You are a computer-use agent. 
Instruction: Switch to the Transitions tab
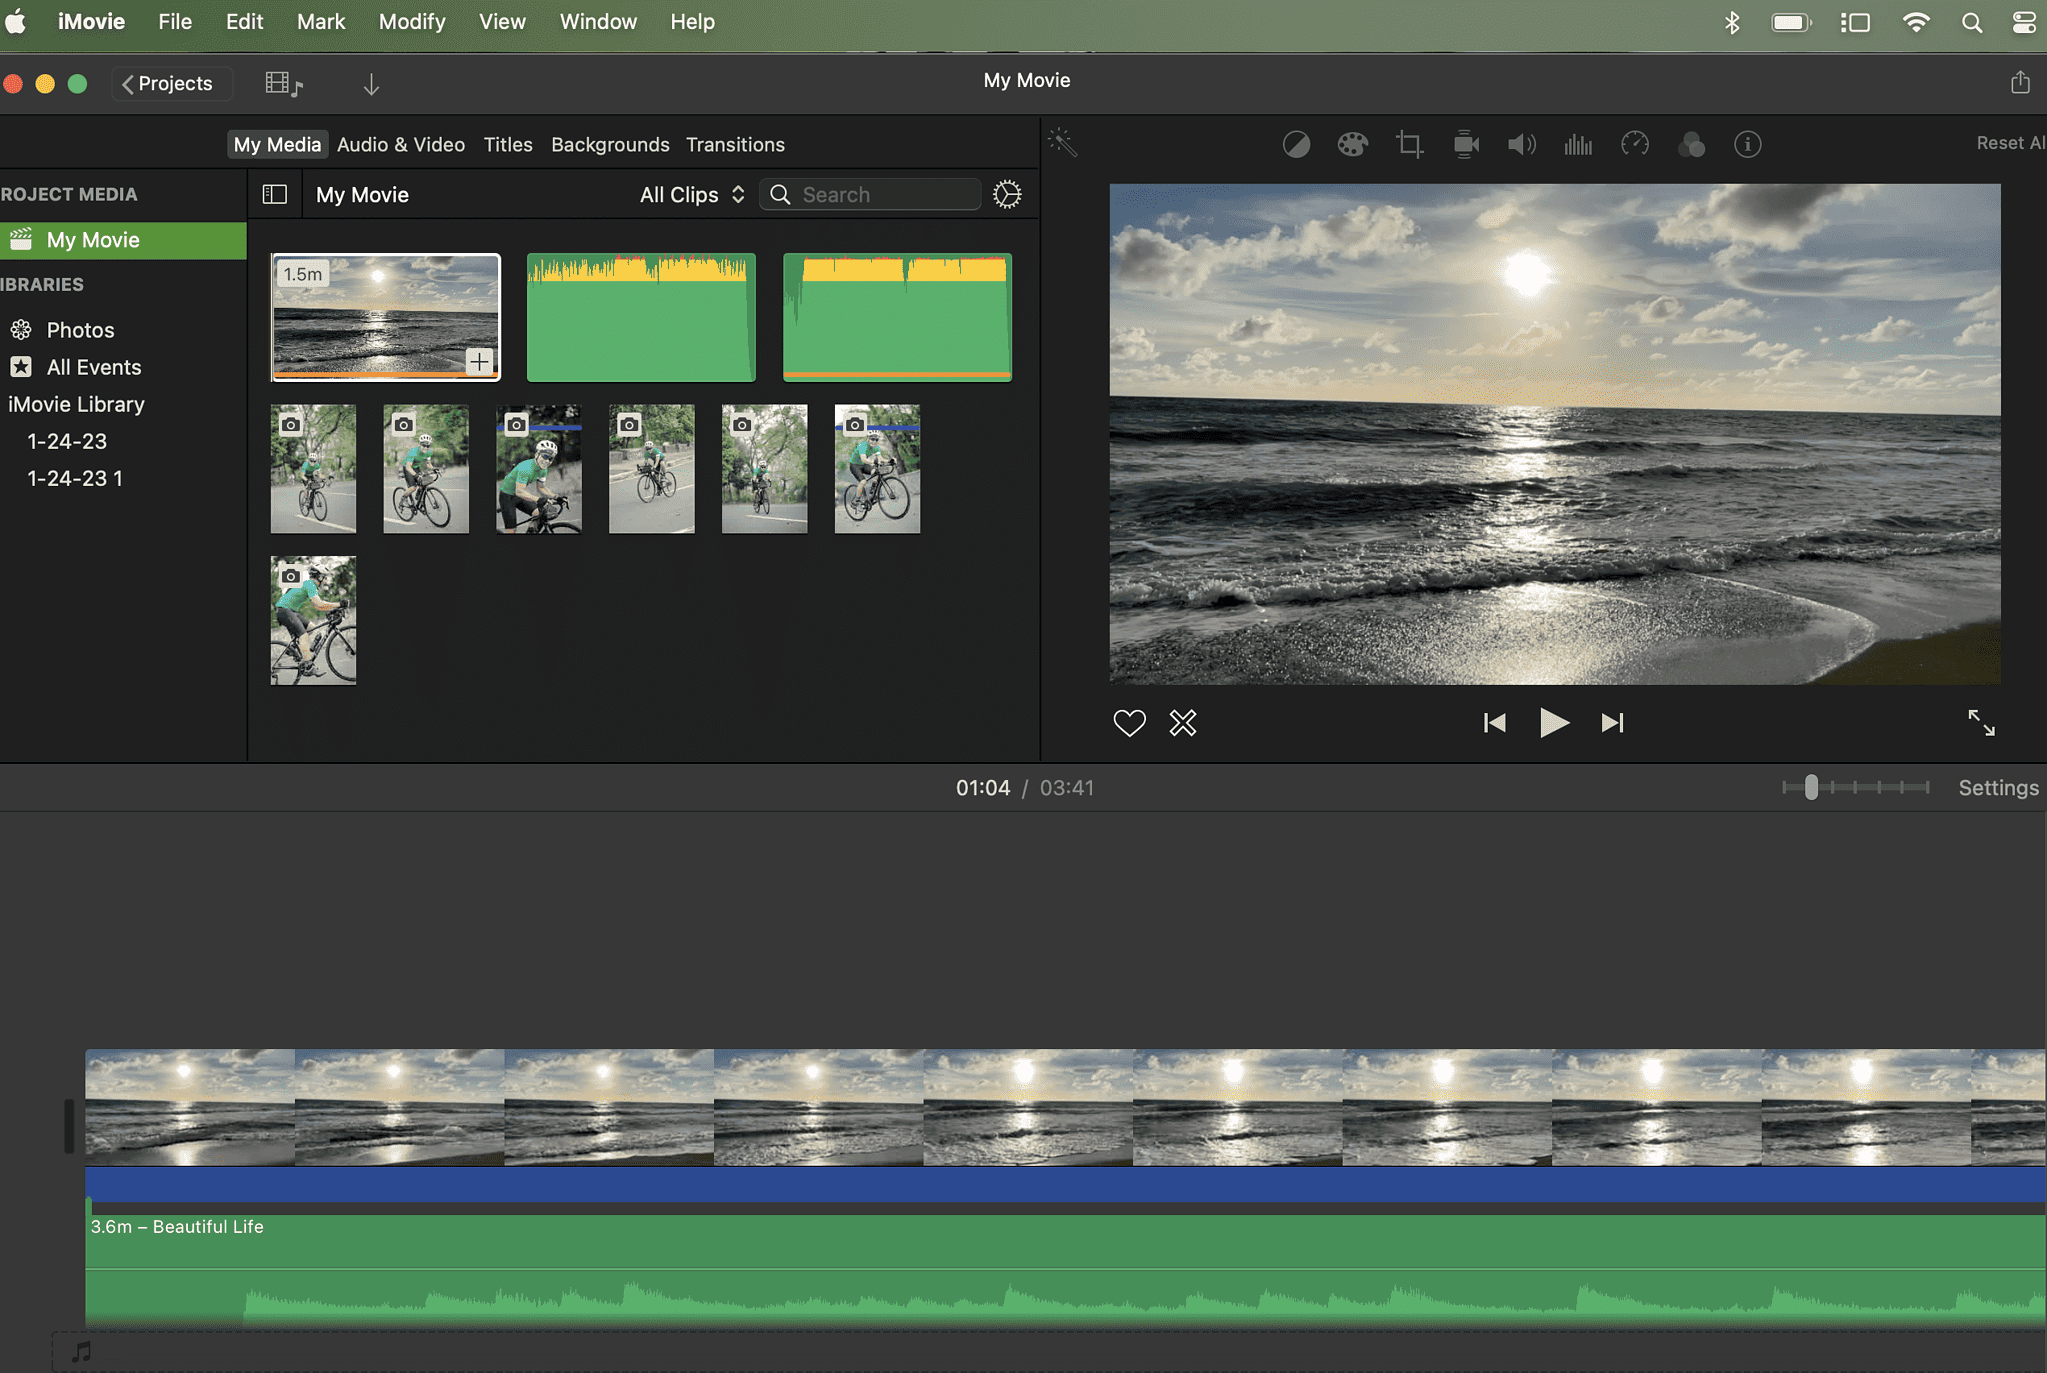click(x=735, y=144)
